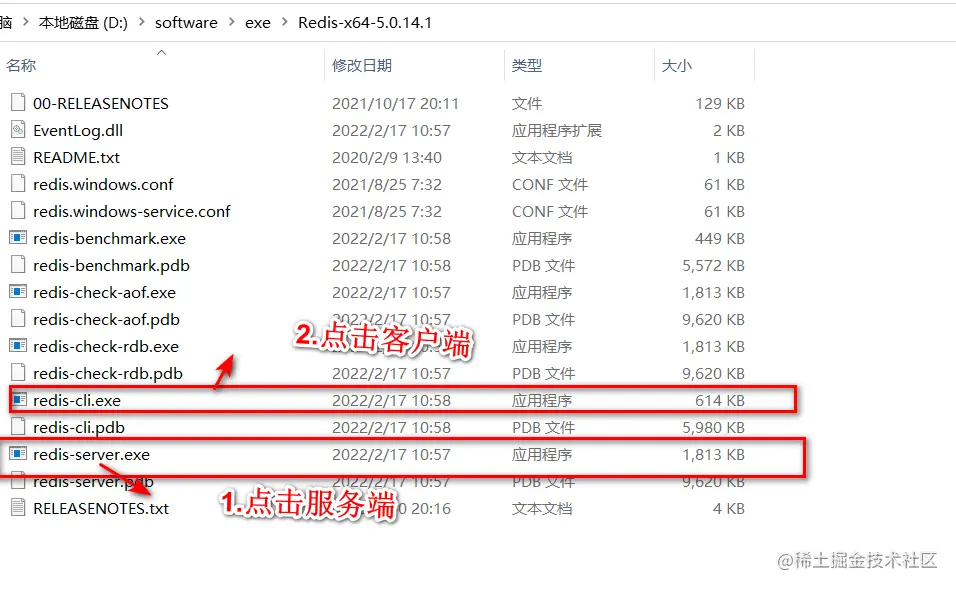Expand chevron after software breadcrumb
956x589 pixels.
(232, 22)
